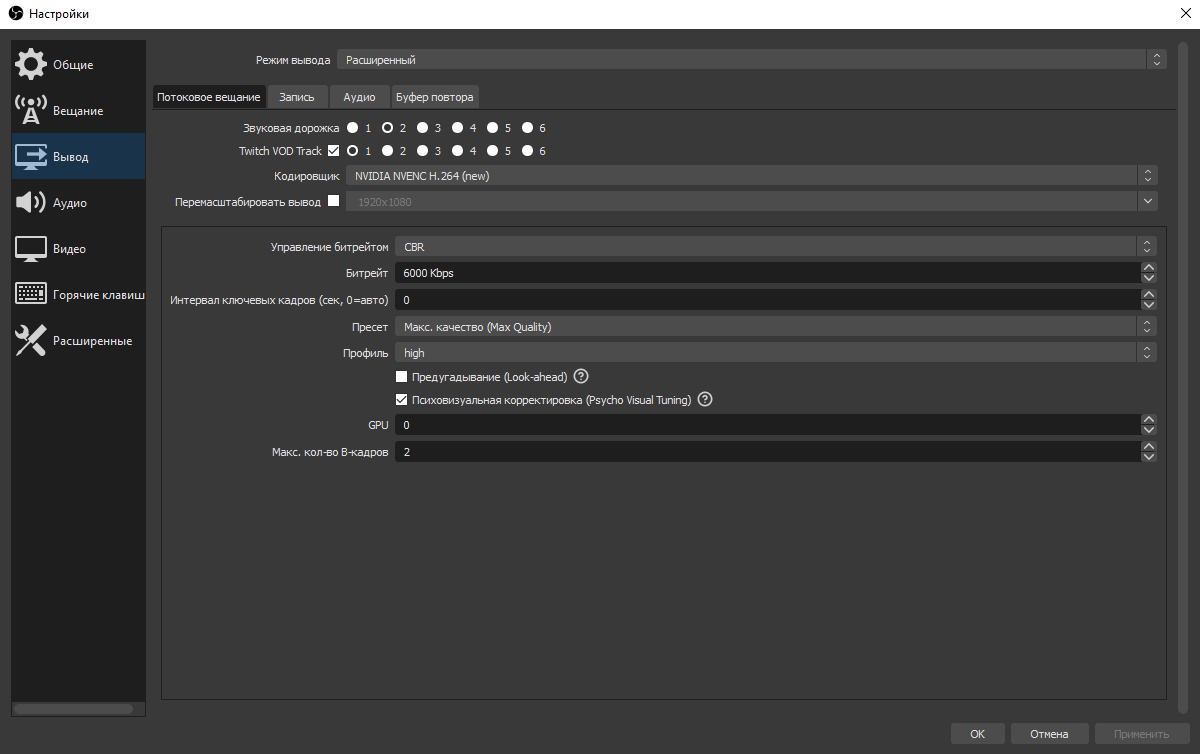Select Звуковая дорожка radio button 3
Image resolution: width=1200 pixels, height=754 pixels.
coord(423,128)
